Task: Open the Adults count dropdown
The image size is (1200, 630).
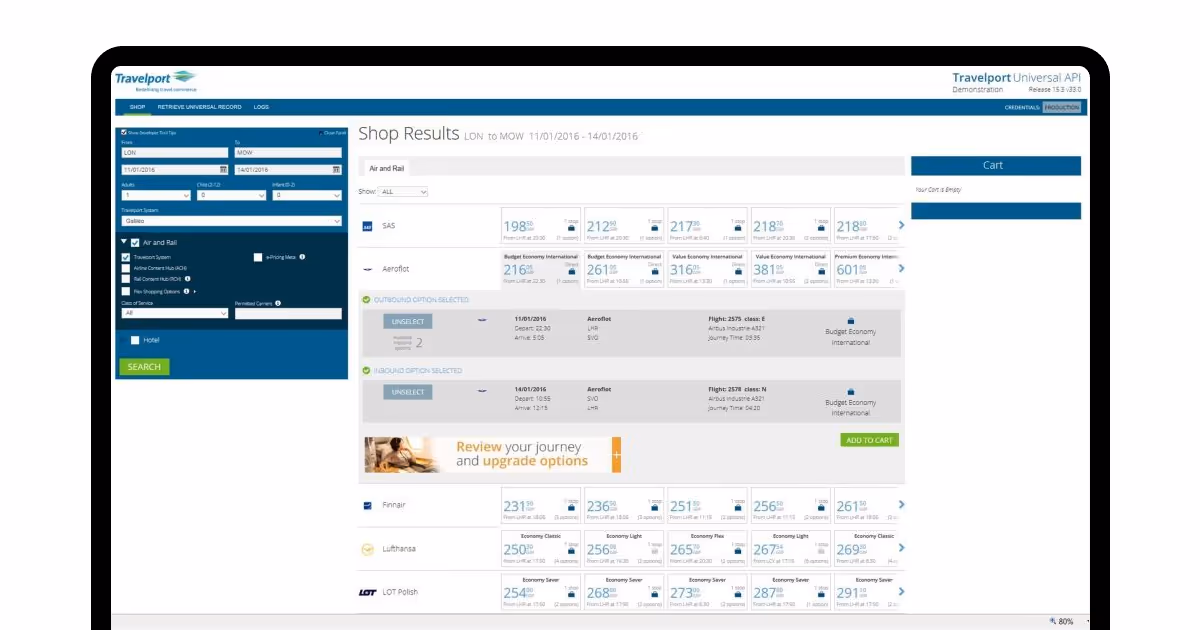Action: (156, 196)
